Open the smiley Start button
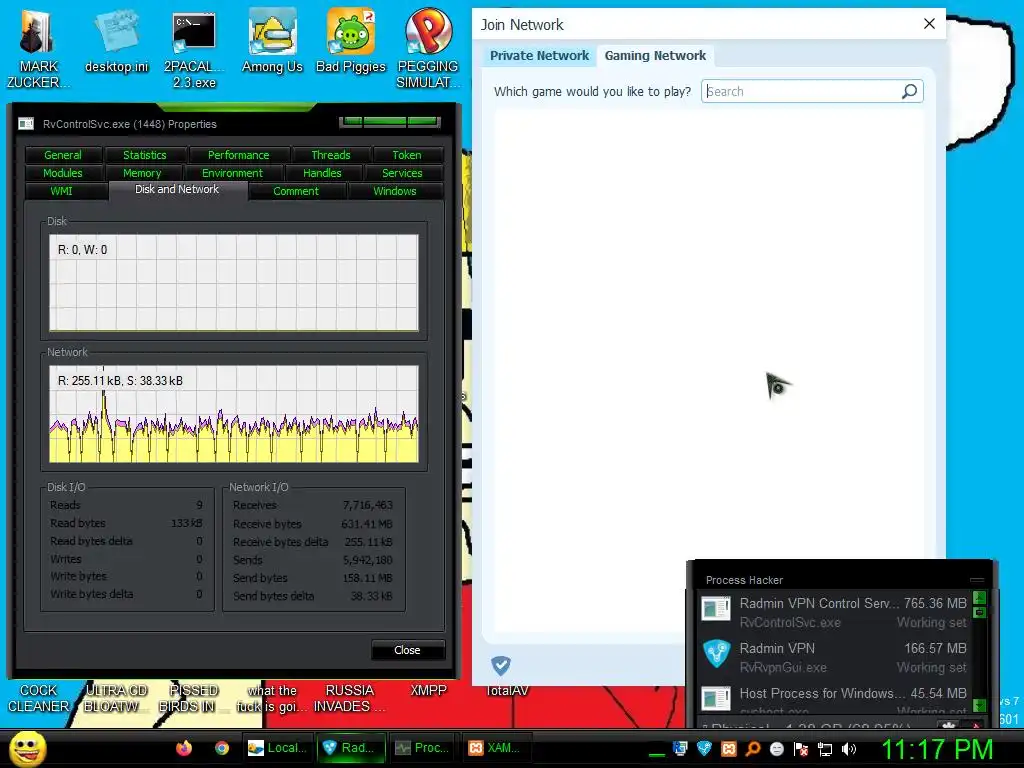This screenshot has width=1024, height=768. click(x=27, y=749)
